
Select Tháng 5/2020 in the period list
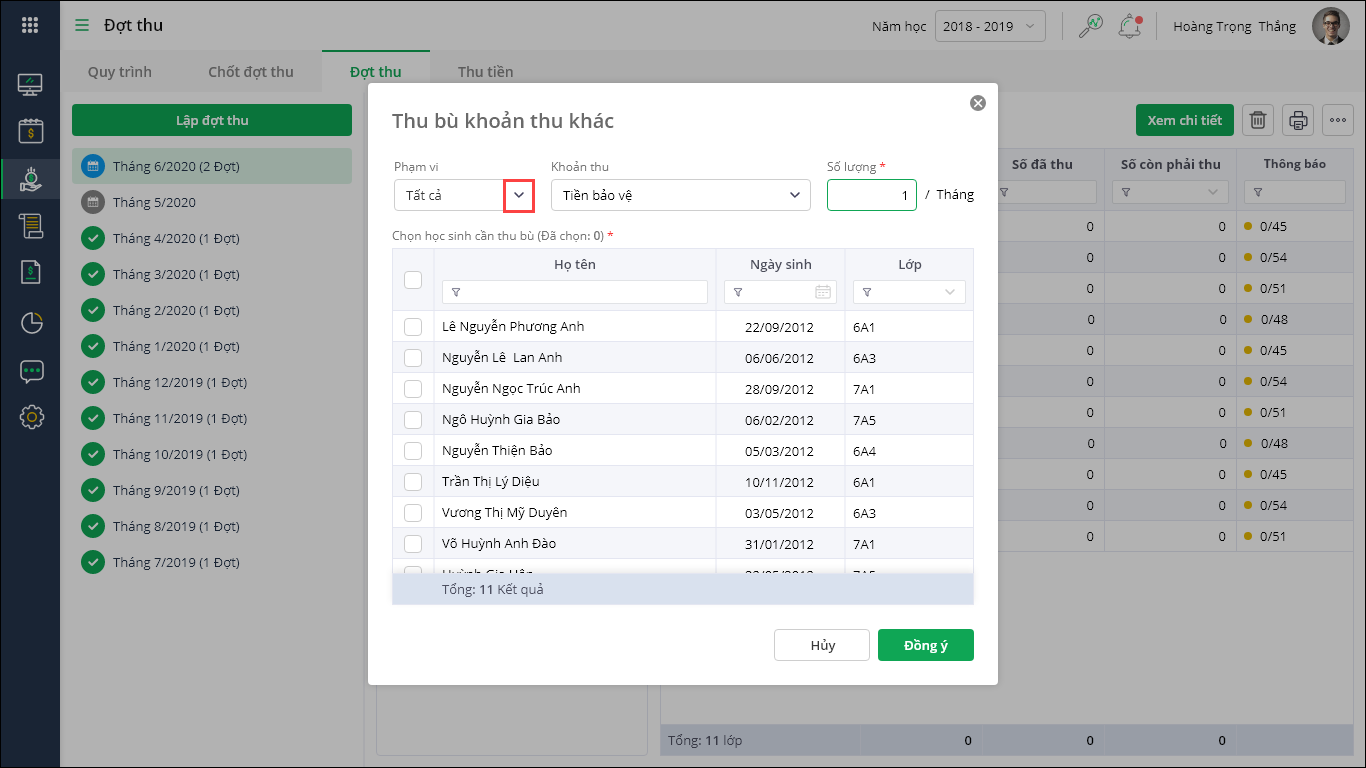(x=212, y=202)
